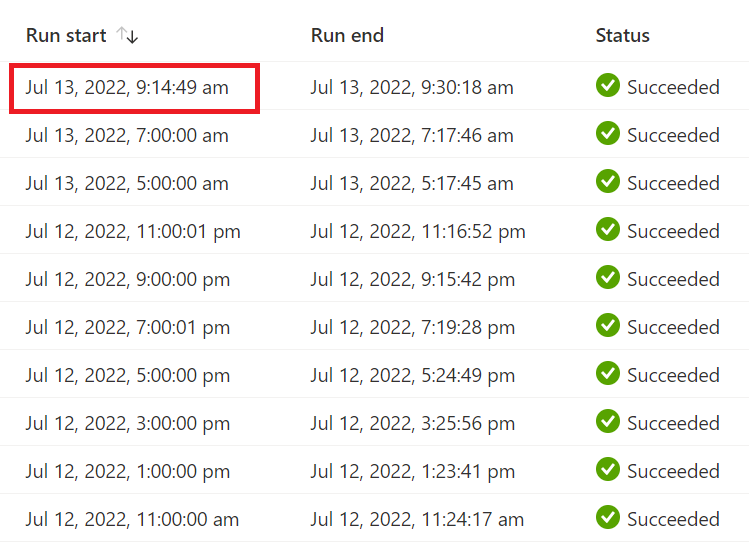Screen dimensions: 749x546
Task: Select the Status column header
Action: point(622,35)
